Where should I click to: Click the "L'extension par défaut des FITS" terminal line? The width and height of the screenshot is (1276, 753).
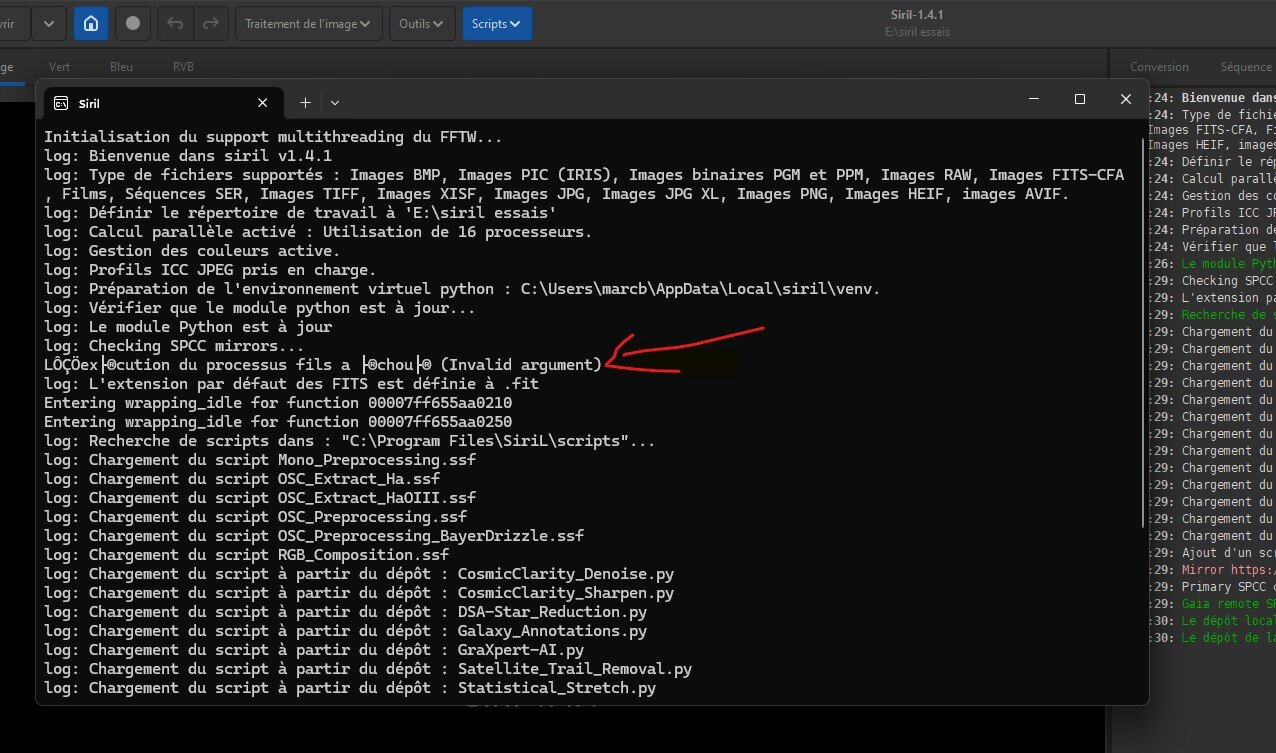(x=292, y=384)
